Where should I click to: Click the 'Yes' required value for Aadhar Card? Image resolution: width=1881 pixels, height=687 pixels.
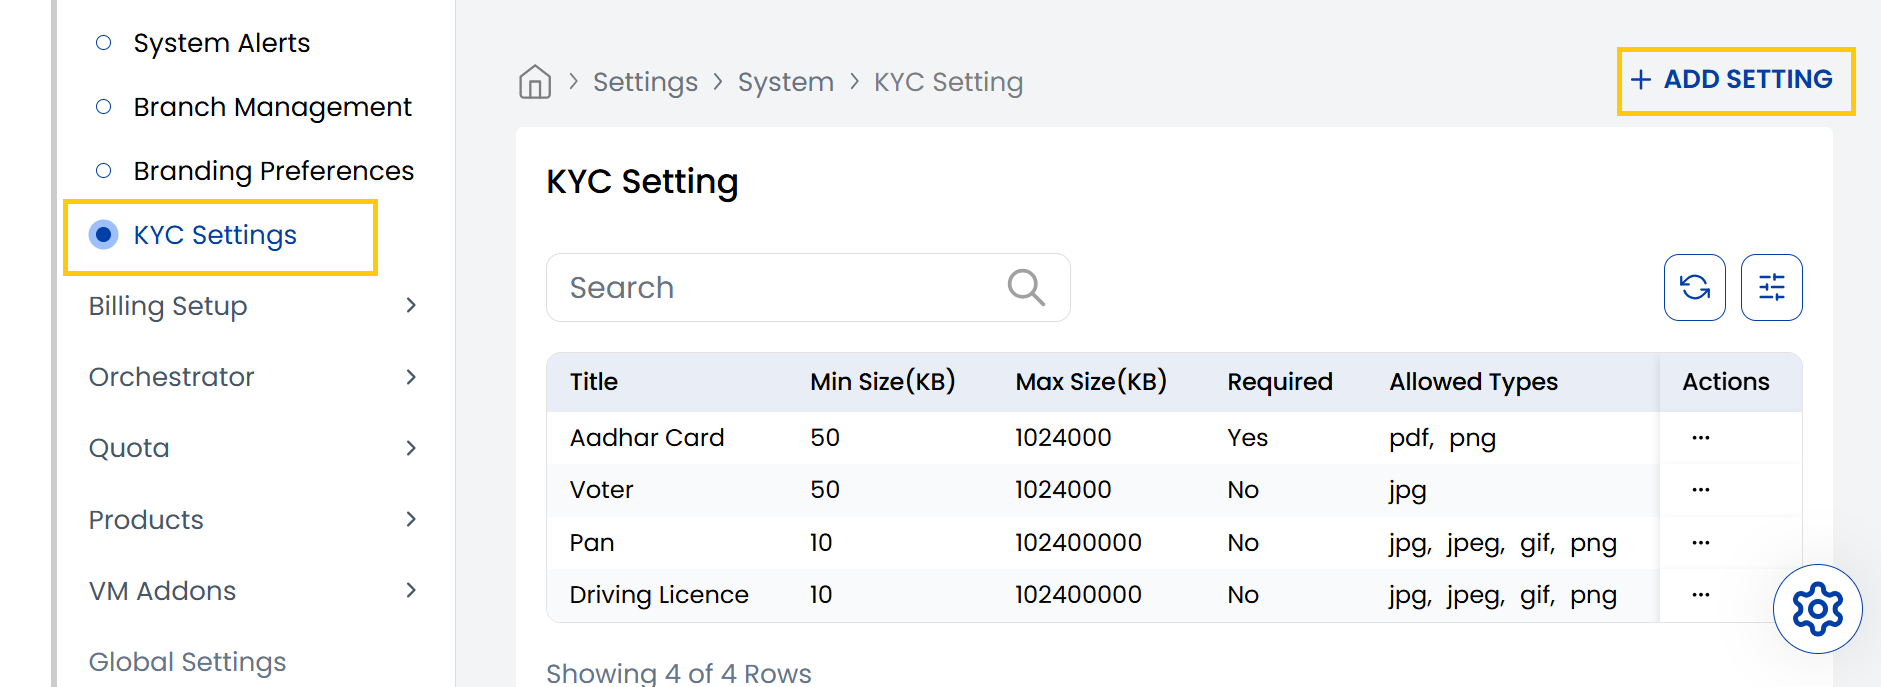[x=1247, y=438]
